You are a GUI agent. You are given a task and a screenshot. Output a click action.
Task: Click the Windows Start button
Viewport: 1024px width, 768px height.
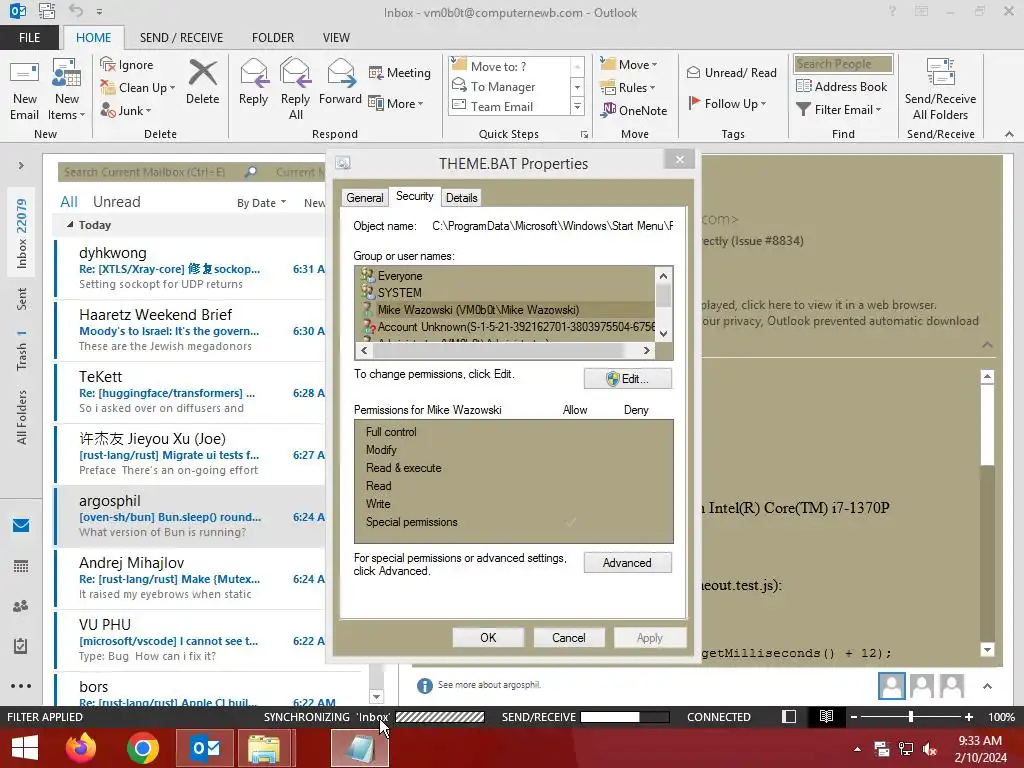(x=25, y=748)
